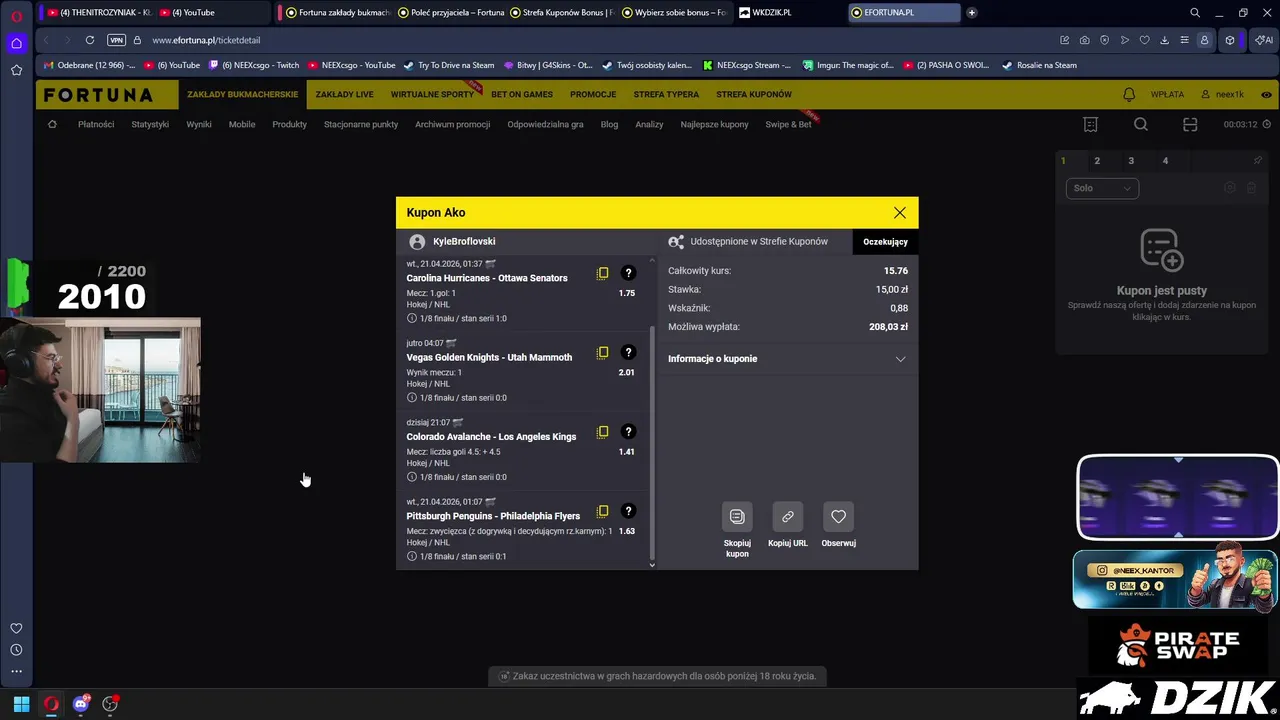The height and width of the screenshot is (720, 1280).
Task: Click the bet slip trash icon
Action: pos(1251,188)
